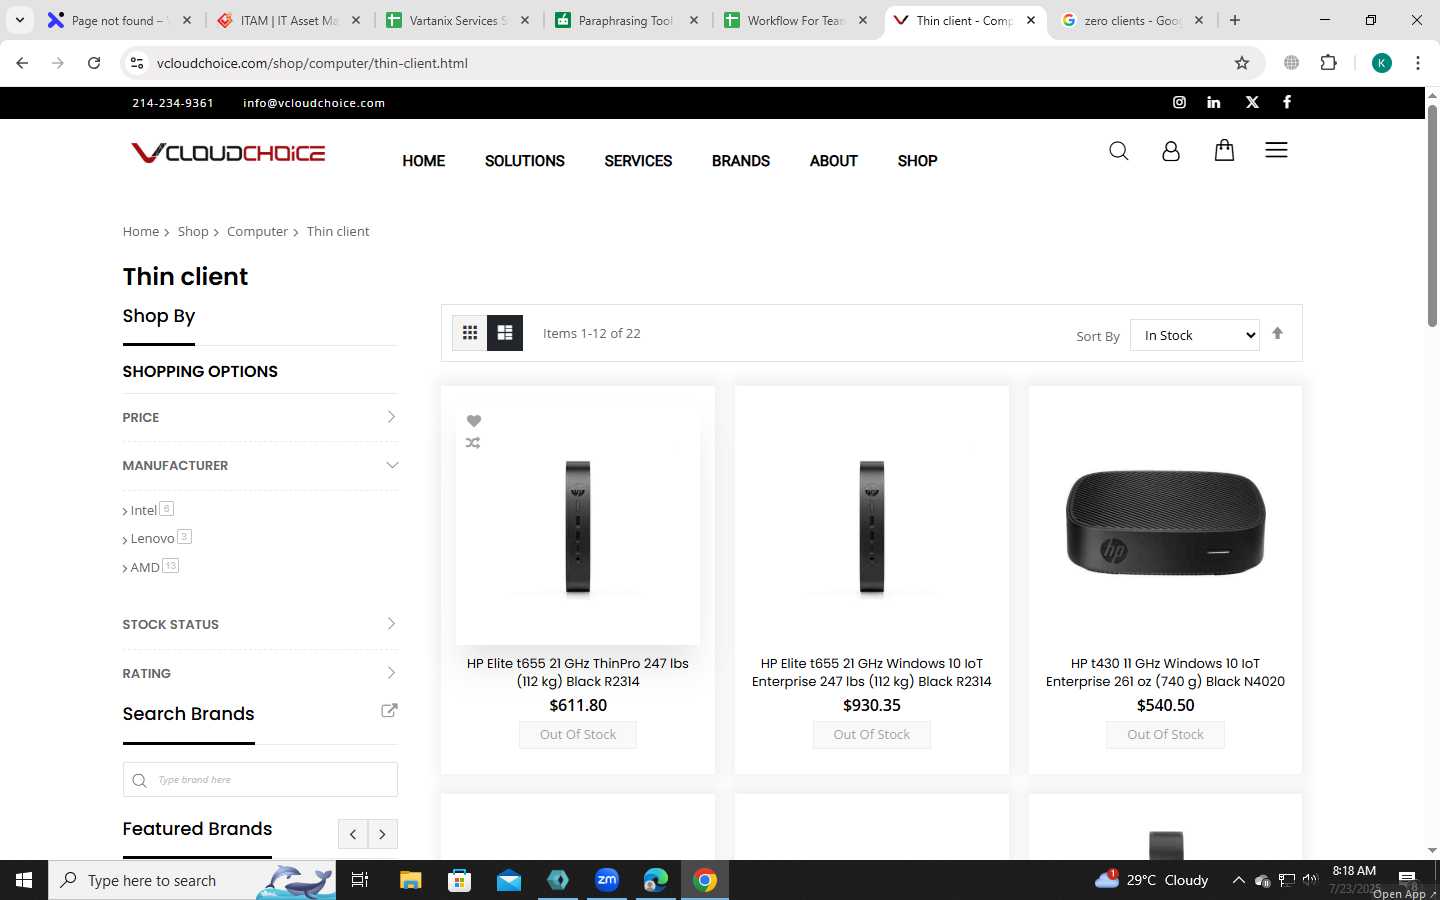Open SERVICES navigation menu
This screenshot has height=900, width=1440.
638,161
